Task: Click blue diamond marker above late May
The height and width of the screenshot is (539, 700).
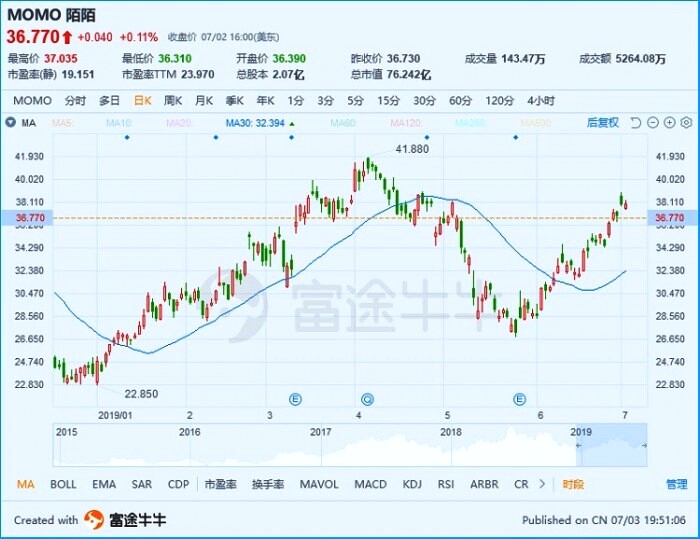Action: pyautogui.click(x=516, y=138)
